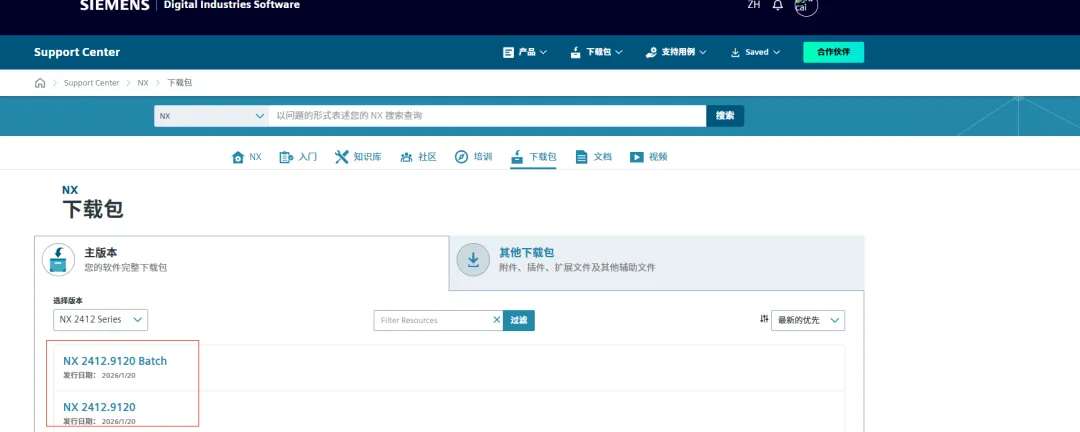
Task: Open the 社区 tab
Action: [x=418, y=157]
